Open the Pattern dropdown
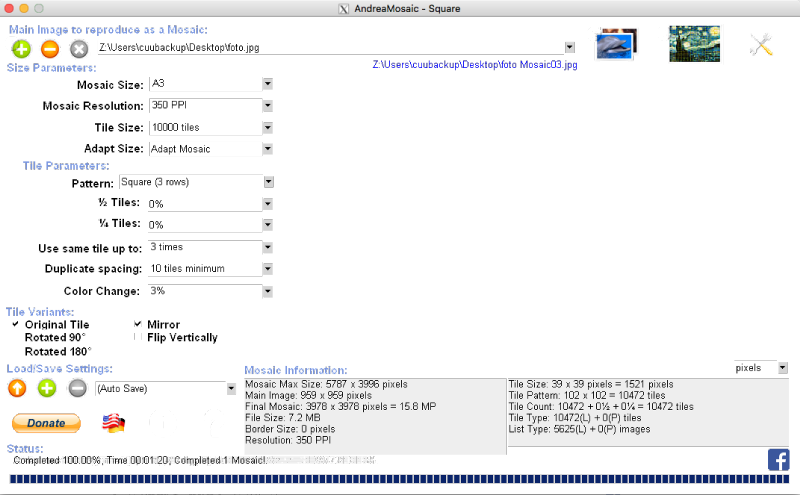Image resolution: width=800 pixels, height=495 pixels. click(x=269, y=182)
